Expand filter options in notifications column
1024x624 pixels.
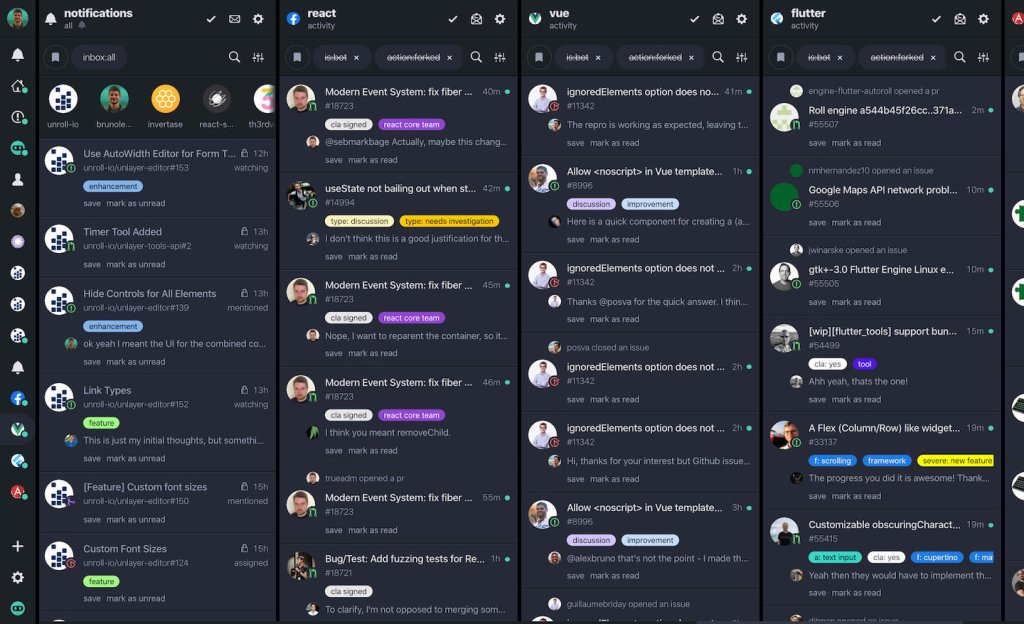pyautogui.click(x=258, y=57)
